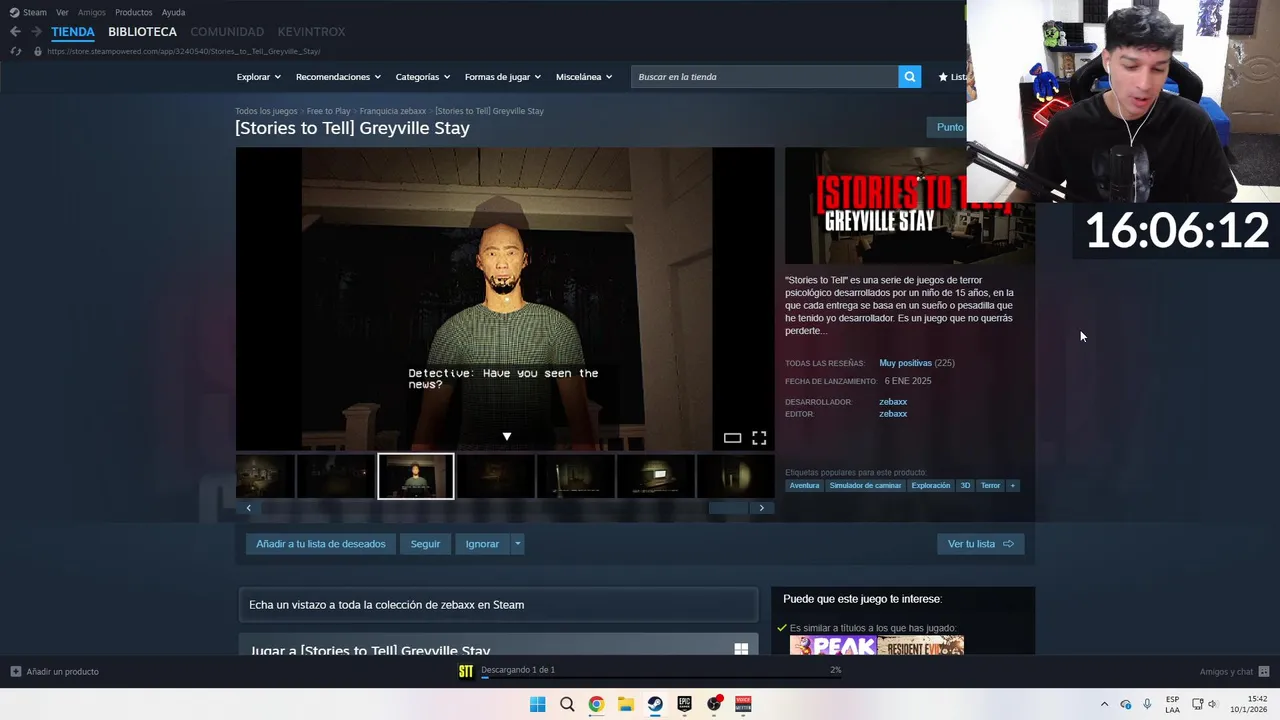Open Epic Games Launcher from the taskbar

pyautogui.click(x=684, y=704)
